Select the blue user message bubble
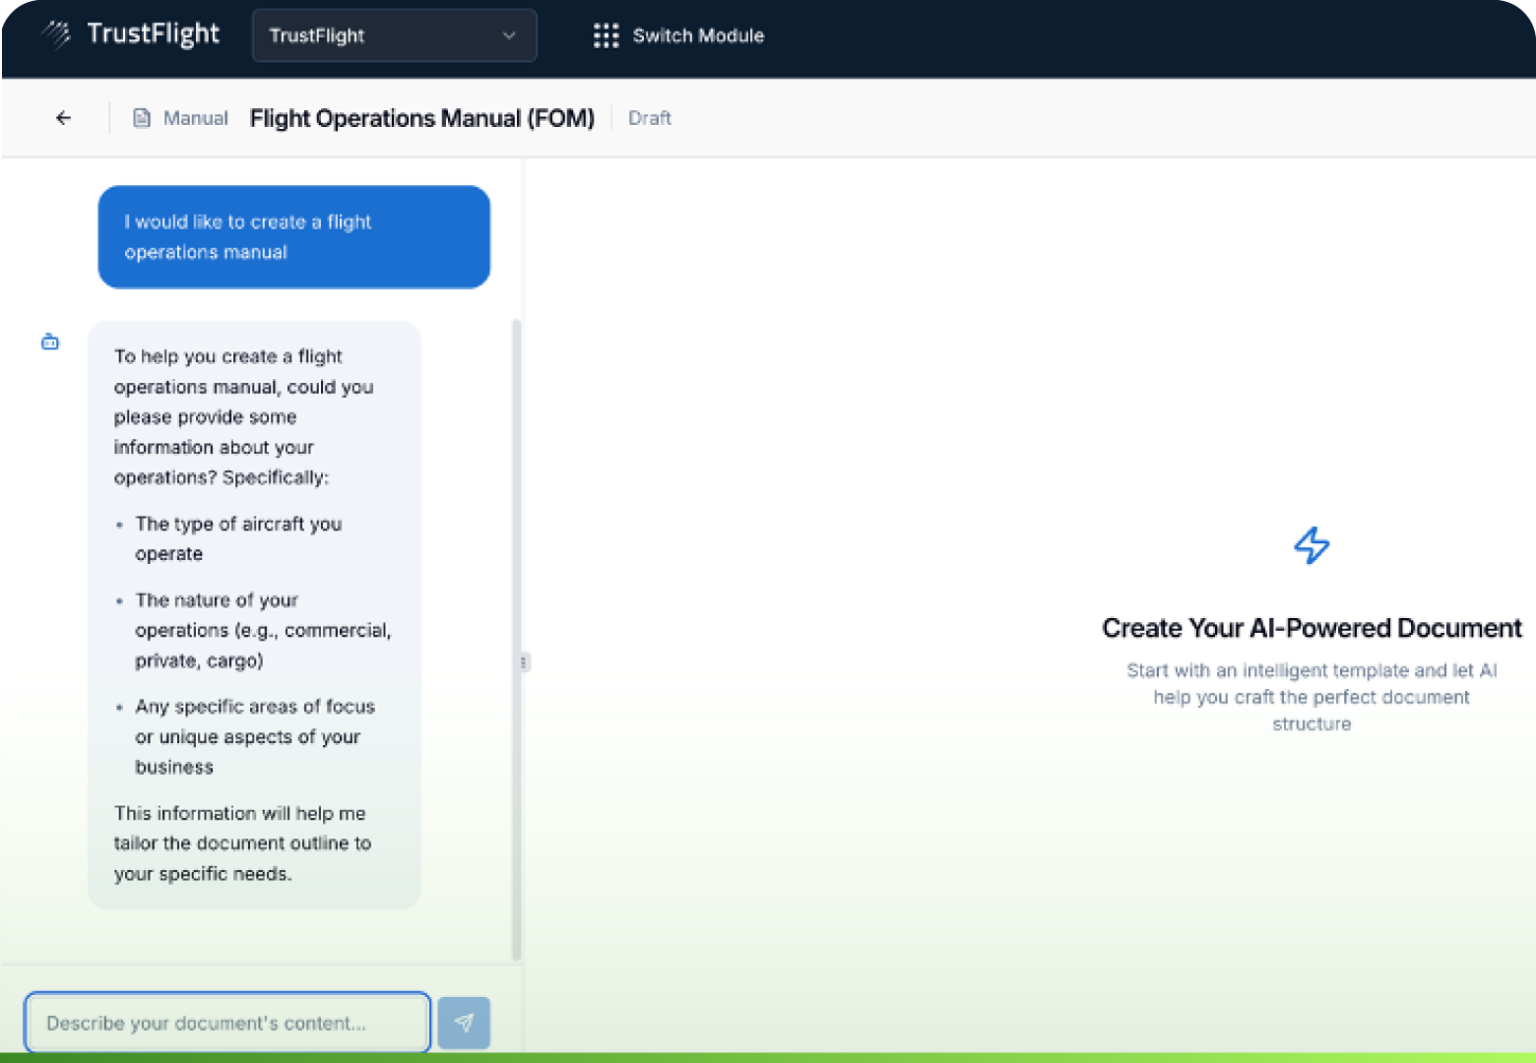The height and width of the screenshot is (1063, 1536). tap(294, 237)
